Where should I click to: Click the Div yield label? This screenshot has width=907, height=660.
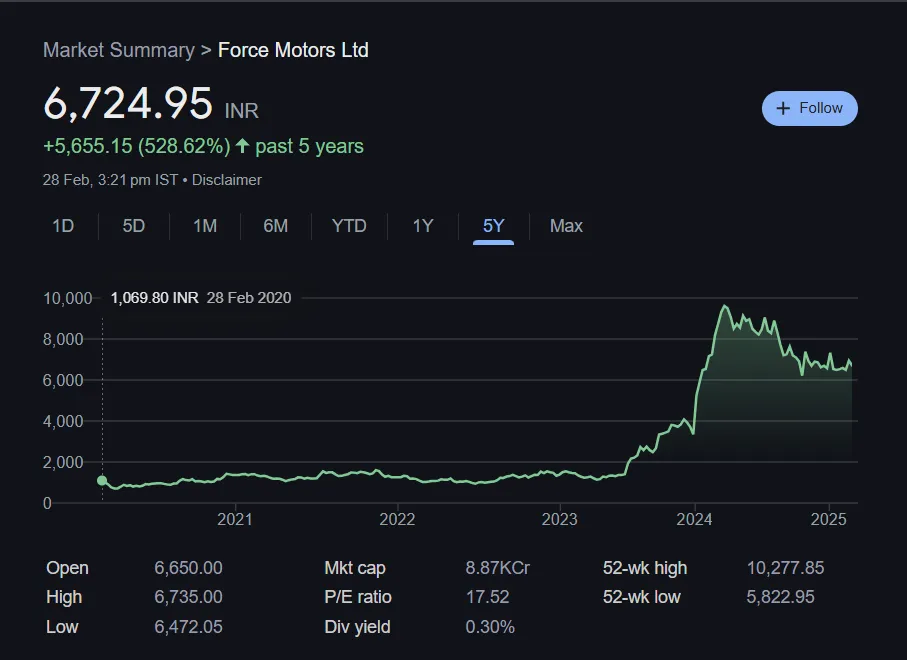357,627
